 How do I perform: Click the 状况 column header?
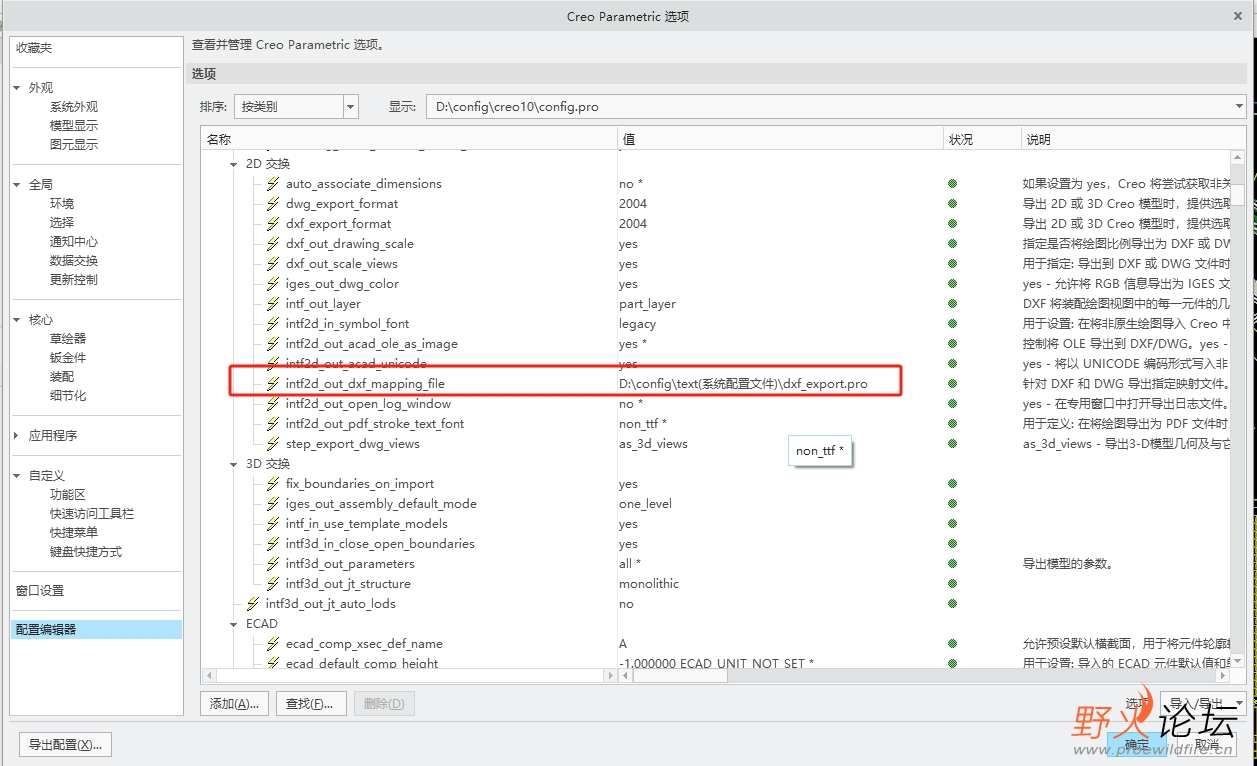982,139
